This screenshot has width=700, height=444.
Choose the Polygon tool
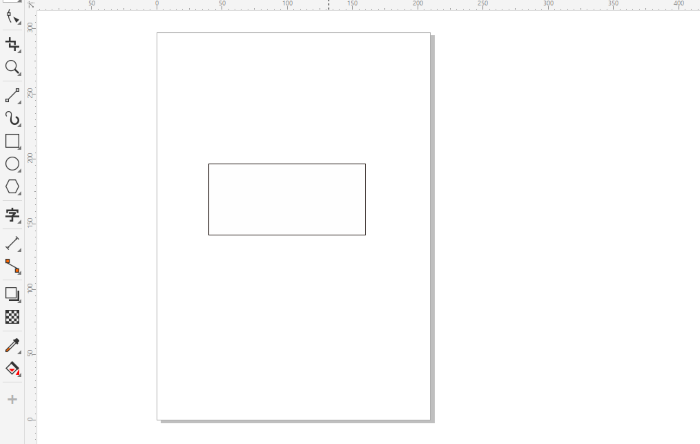click(x=12, y=187)
